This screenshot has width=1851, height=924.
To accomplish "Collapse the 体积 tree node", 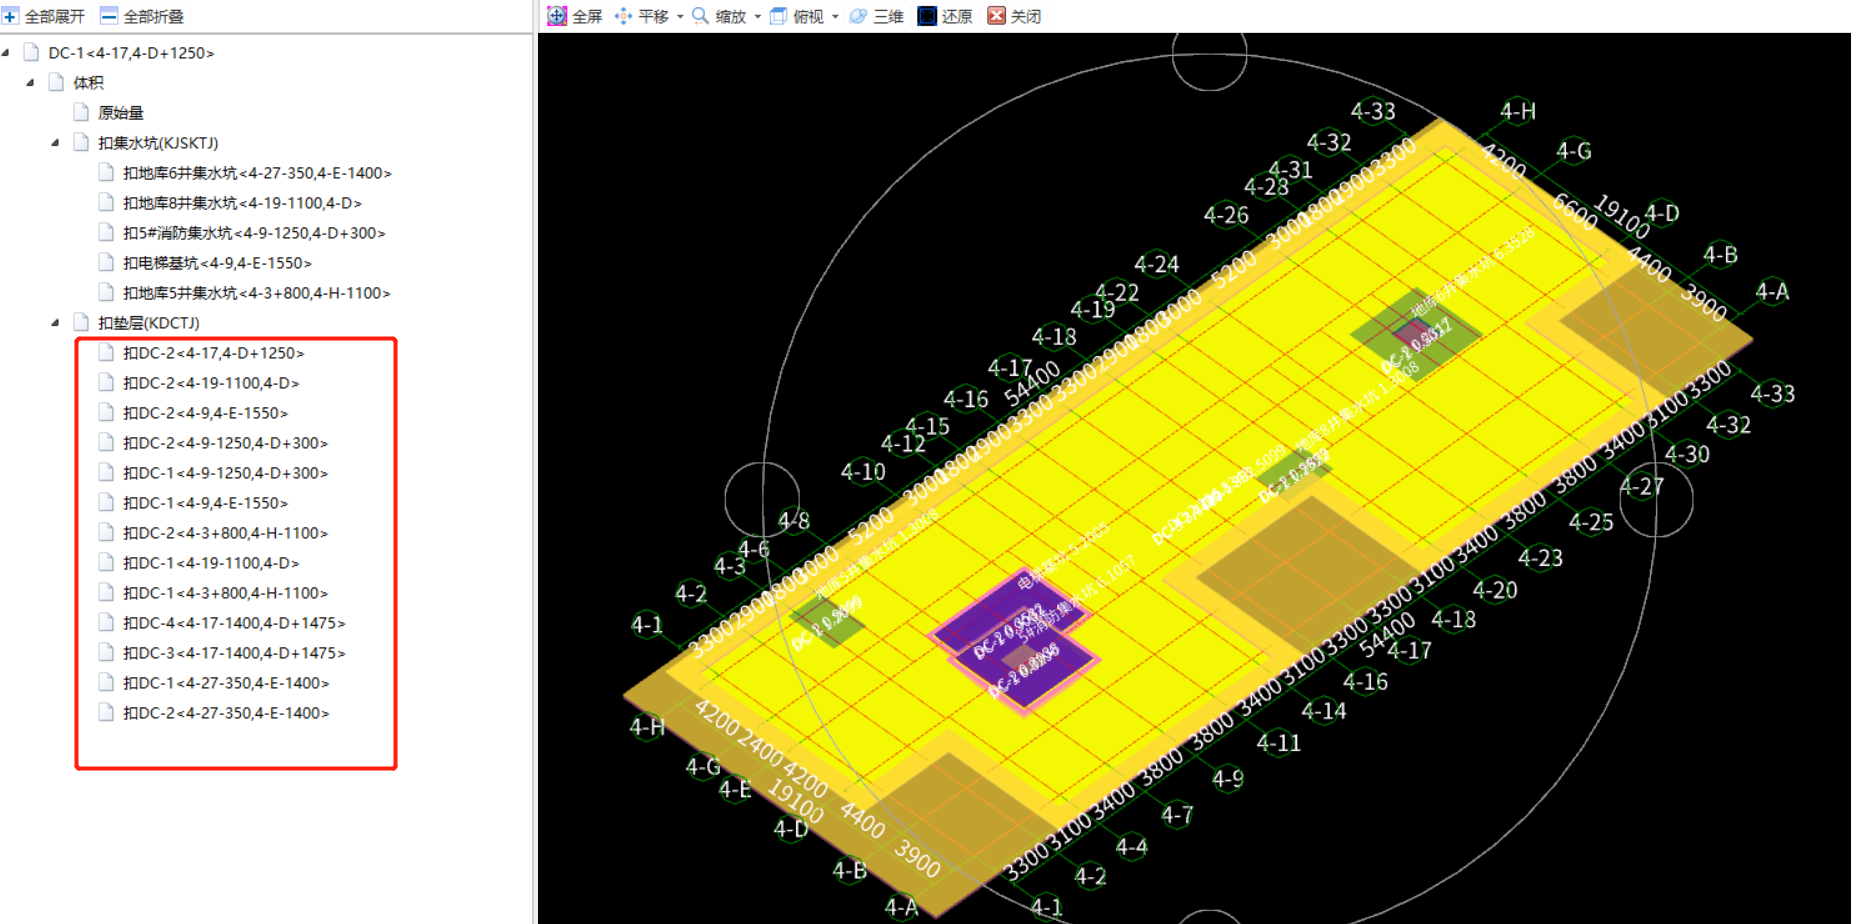I will coord(30,82).
